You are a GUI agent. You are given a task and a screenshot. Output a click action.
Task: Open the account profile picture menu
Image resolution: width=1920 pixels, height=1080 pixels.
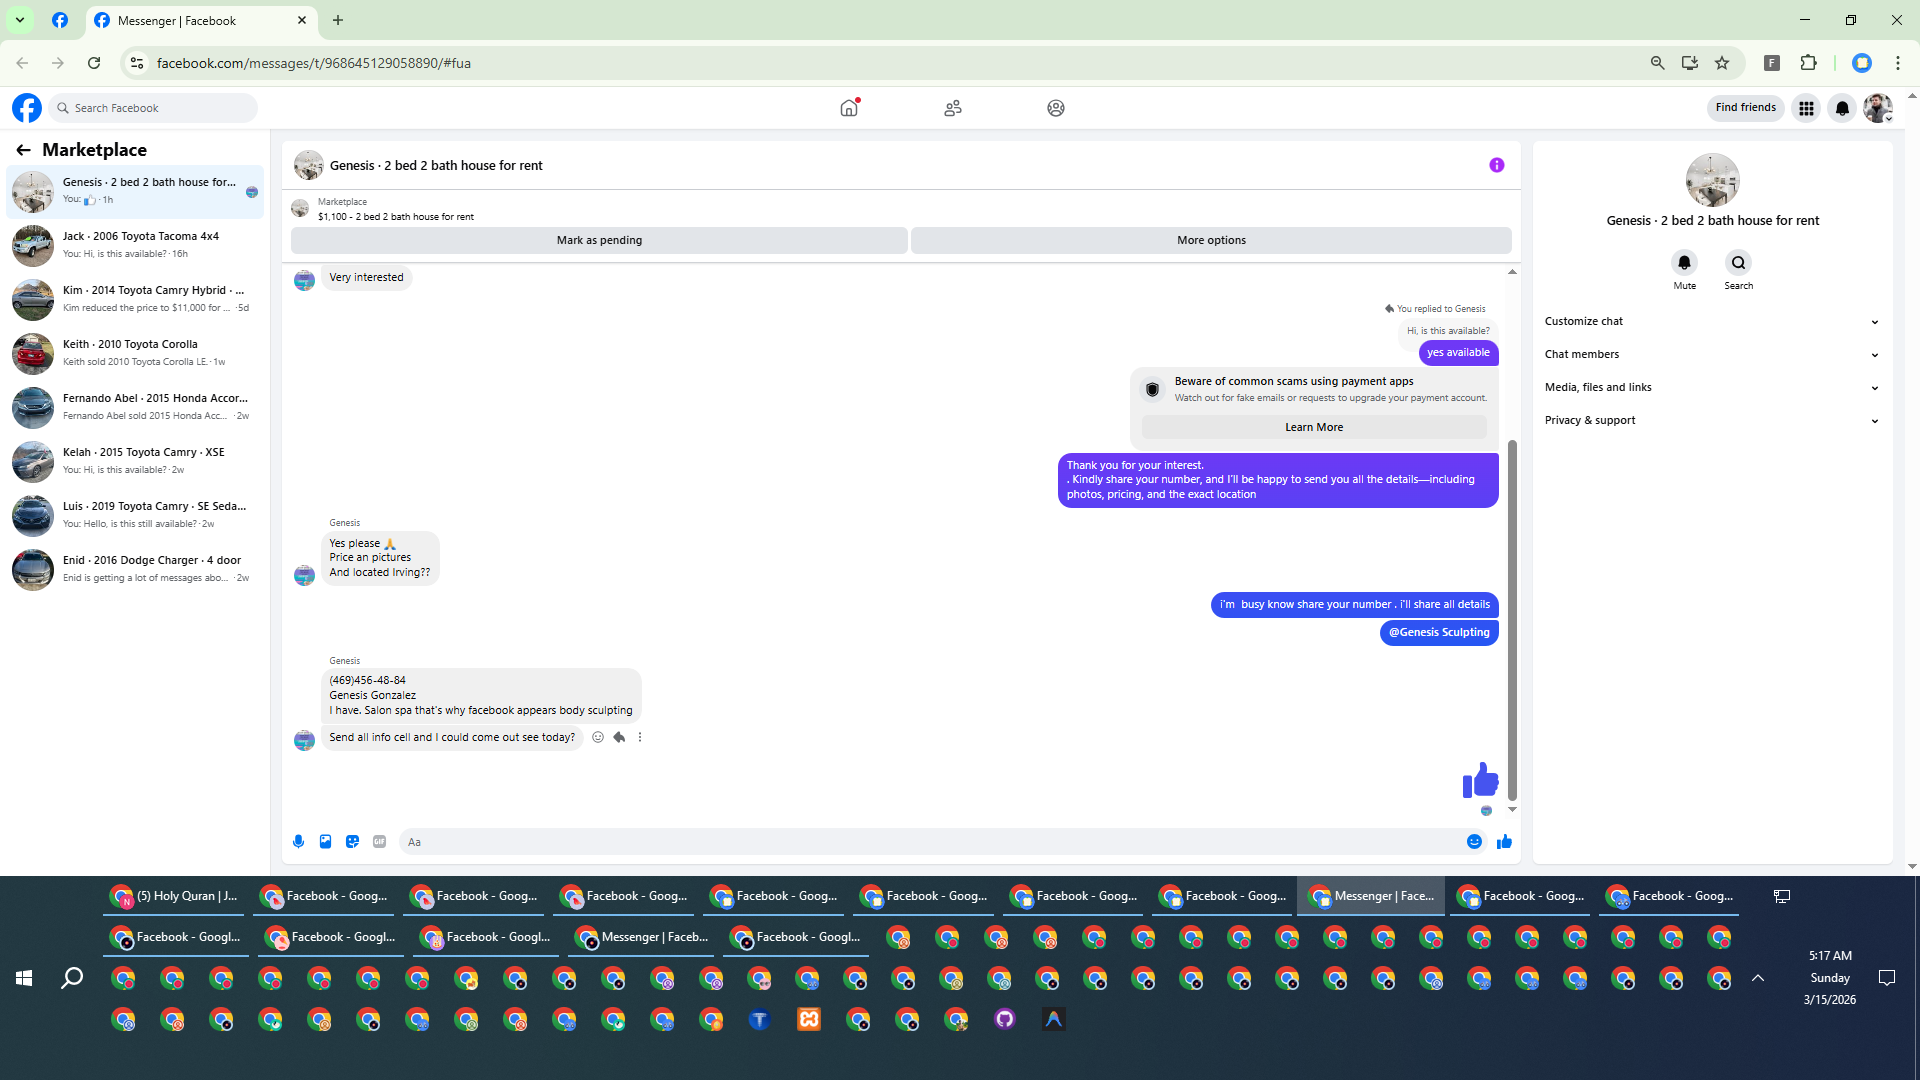(1878, 108)
